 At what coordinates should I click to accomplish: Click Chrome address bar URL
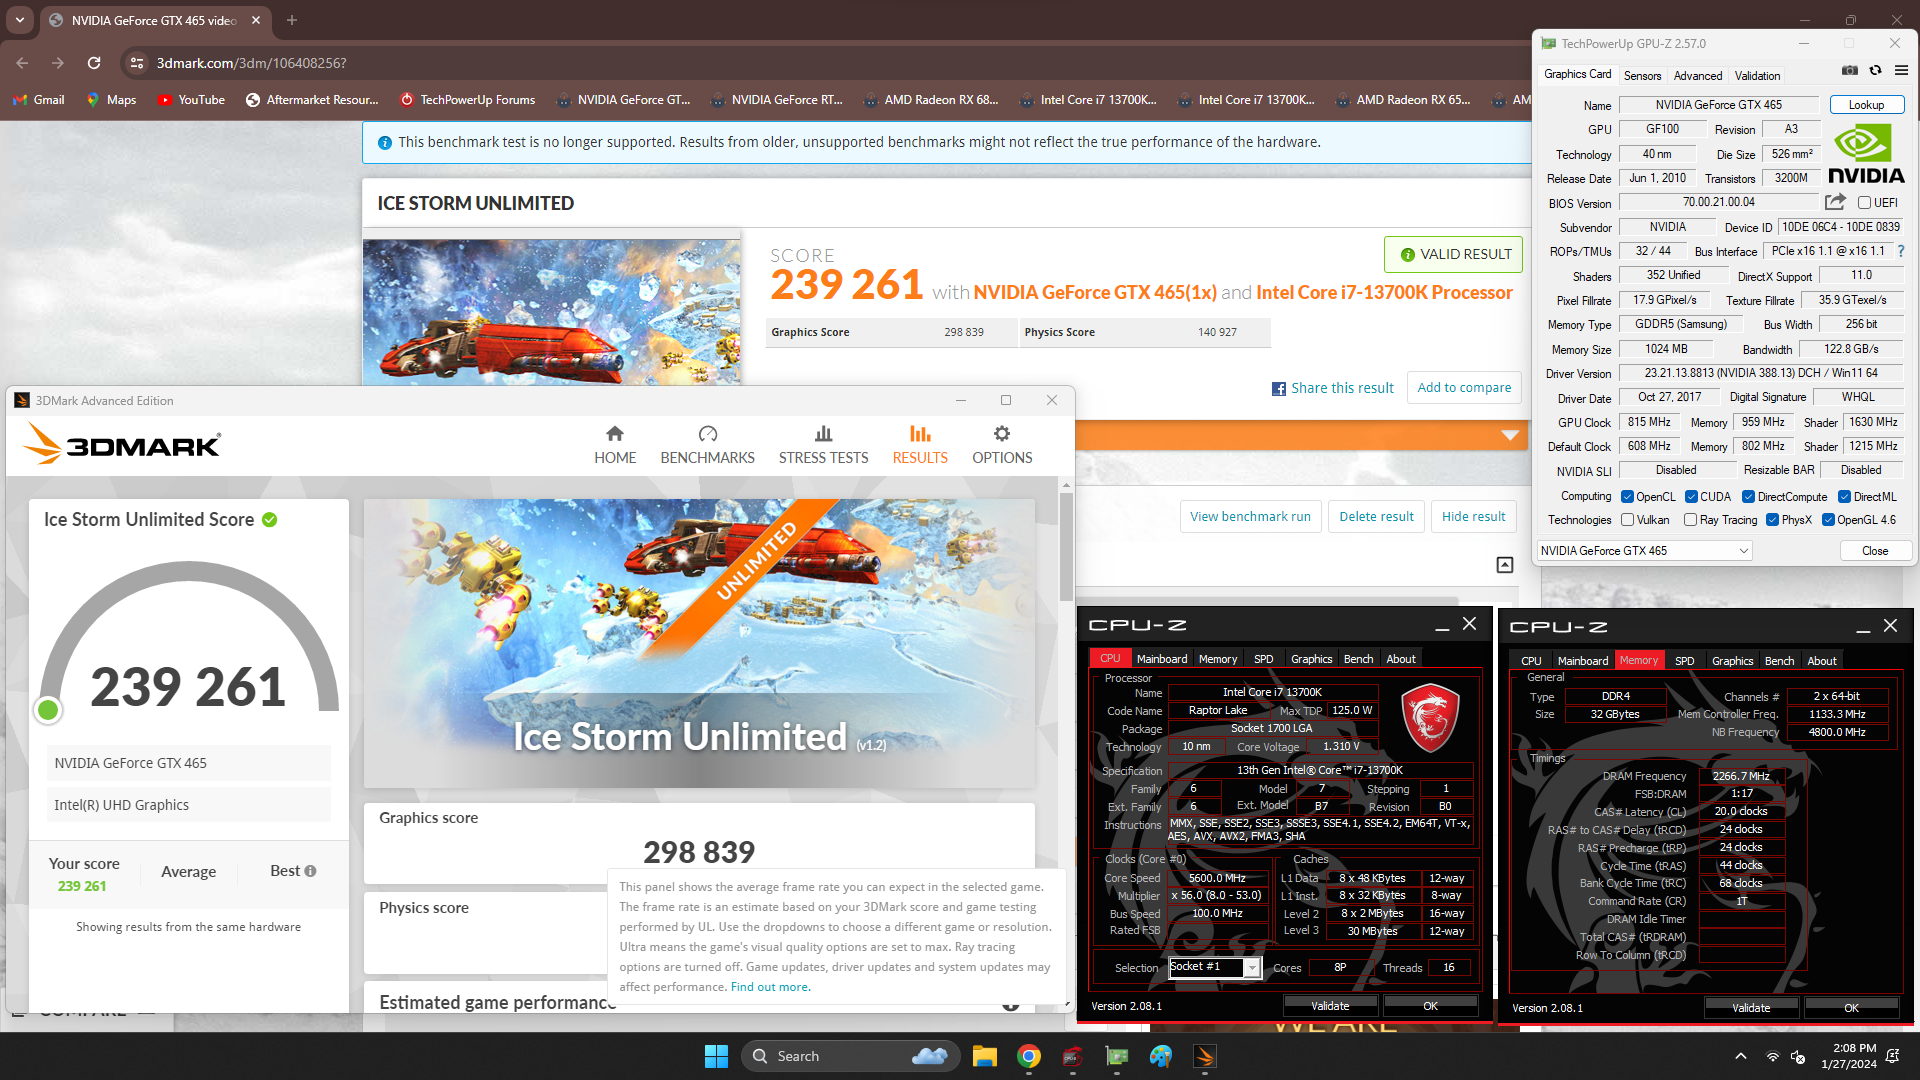click(x=251, y=63)
